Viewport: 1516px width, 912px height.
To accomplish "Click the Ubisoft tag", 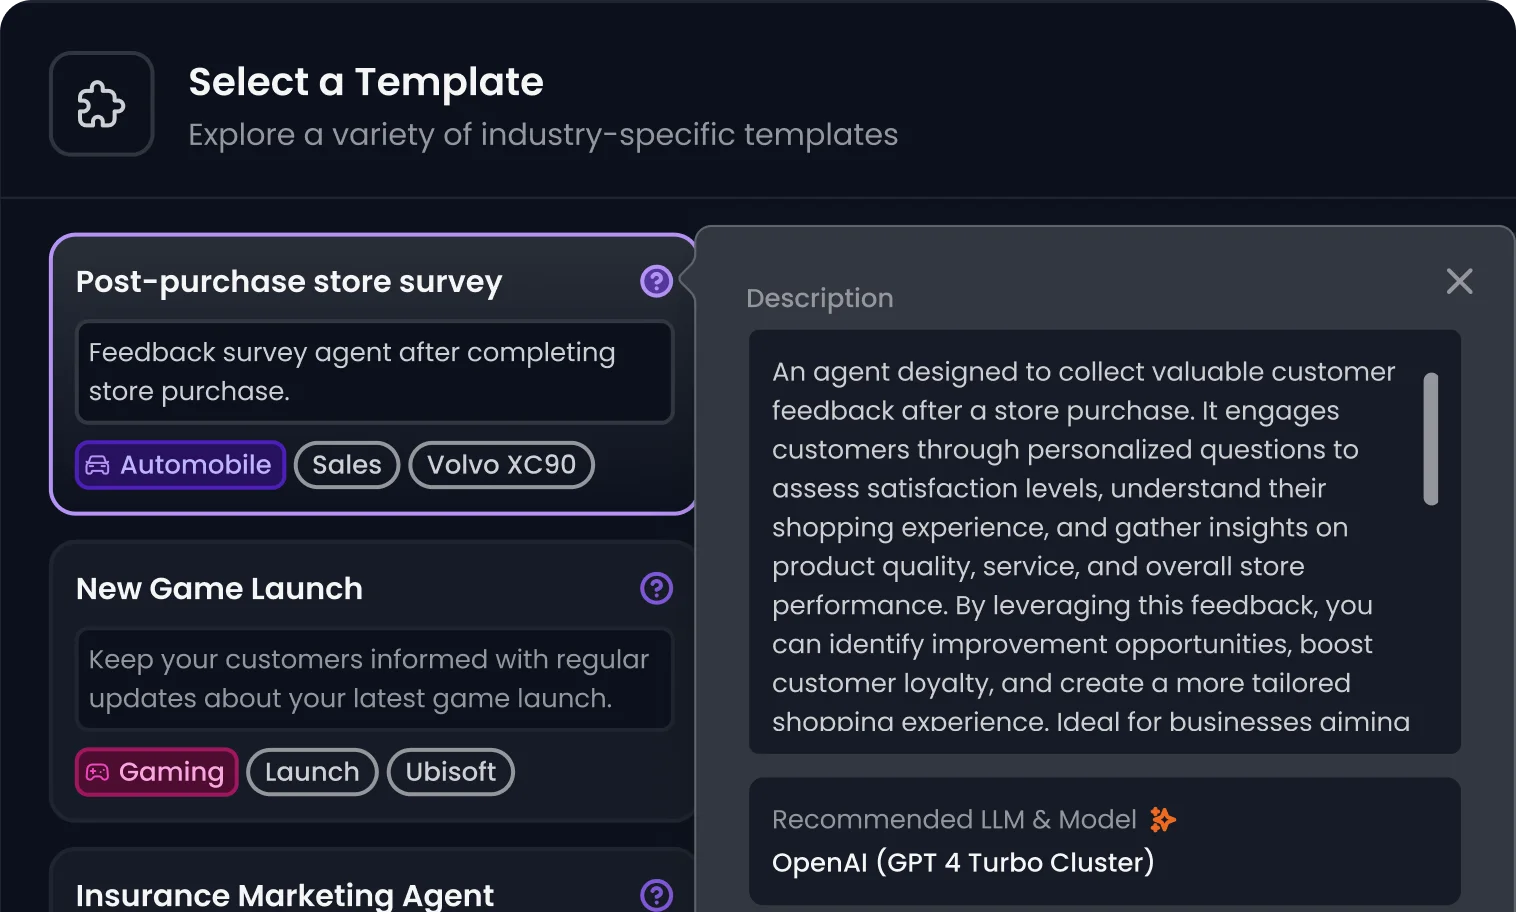I will pyautogui.click(x=450, y=772).
